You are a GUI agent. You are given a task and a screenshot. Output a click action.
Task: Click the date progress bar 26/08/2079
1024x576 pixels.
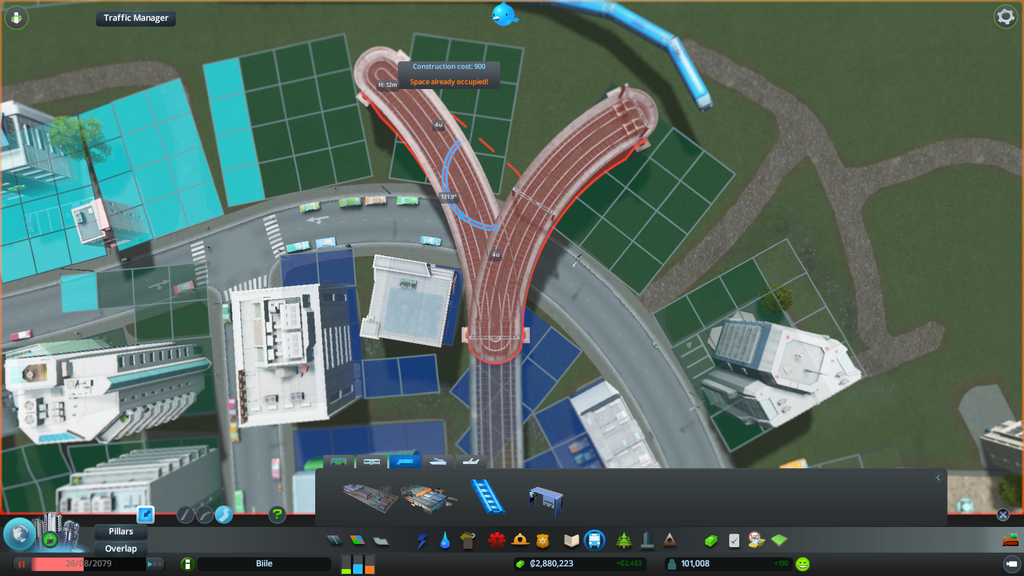88,564
